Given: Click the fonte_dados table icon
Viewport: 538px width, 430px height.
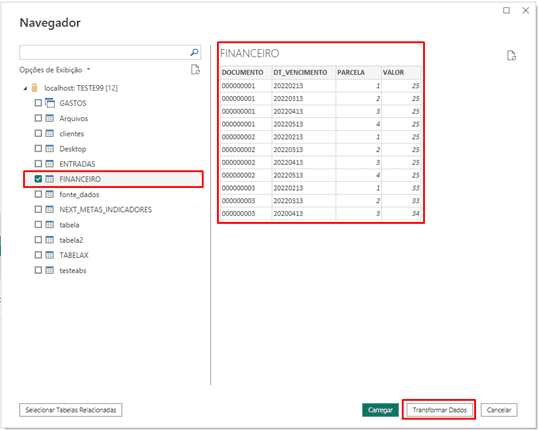Looking at the screenshot, I should click(50, 194).
